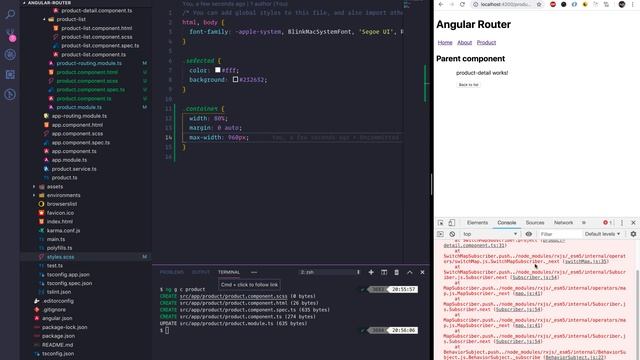Viewport: 640px width, 360px height.
Task: Pick the #232632 background color swatch
Action: (x=236, y=80)
